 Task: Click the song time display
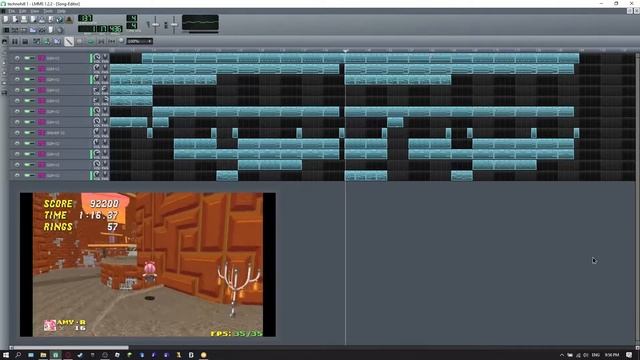click(100, 29)
